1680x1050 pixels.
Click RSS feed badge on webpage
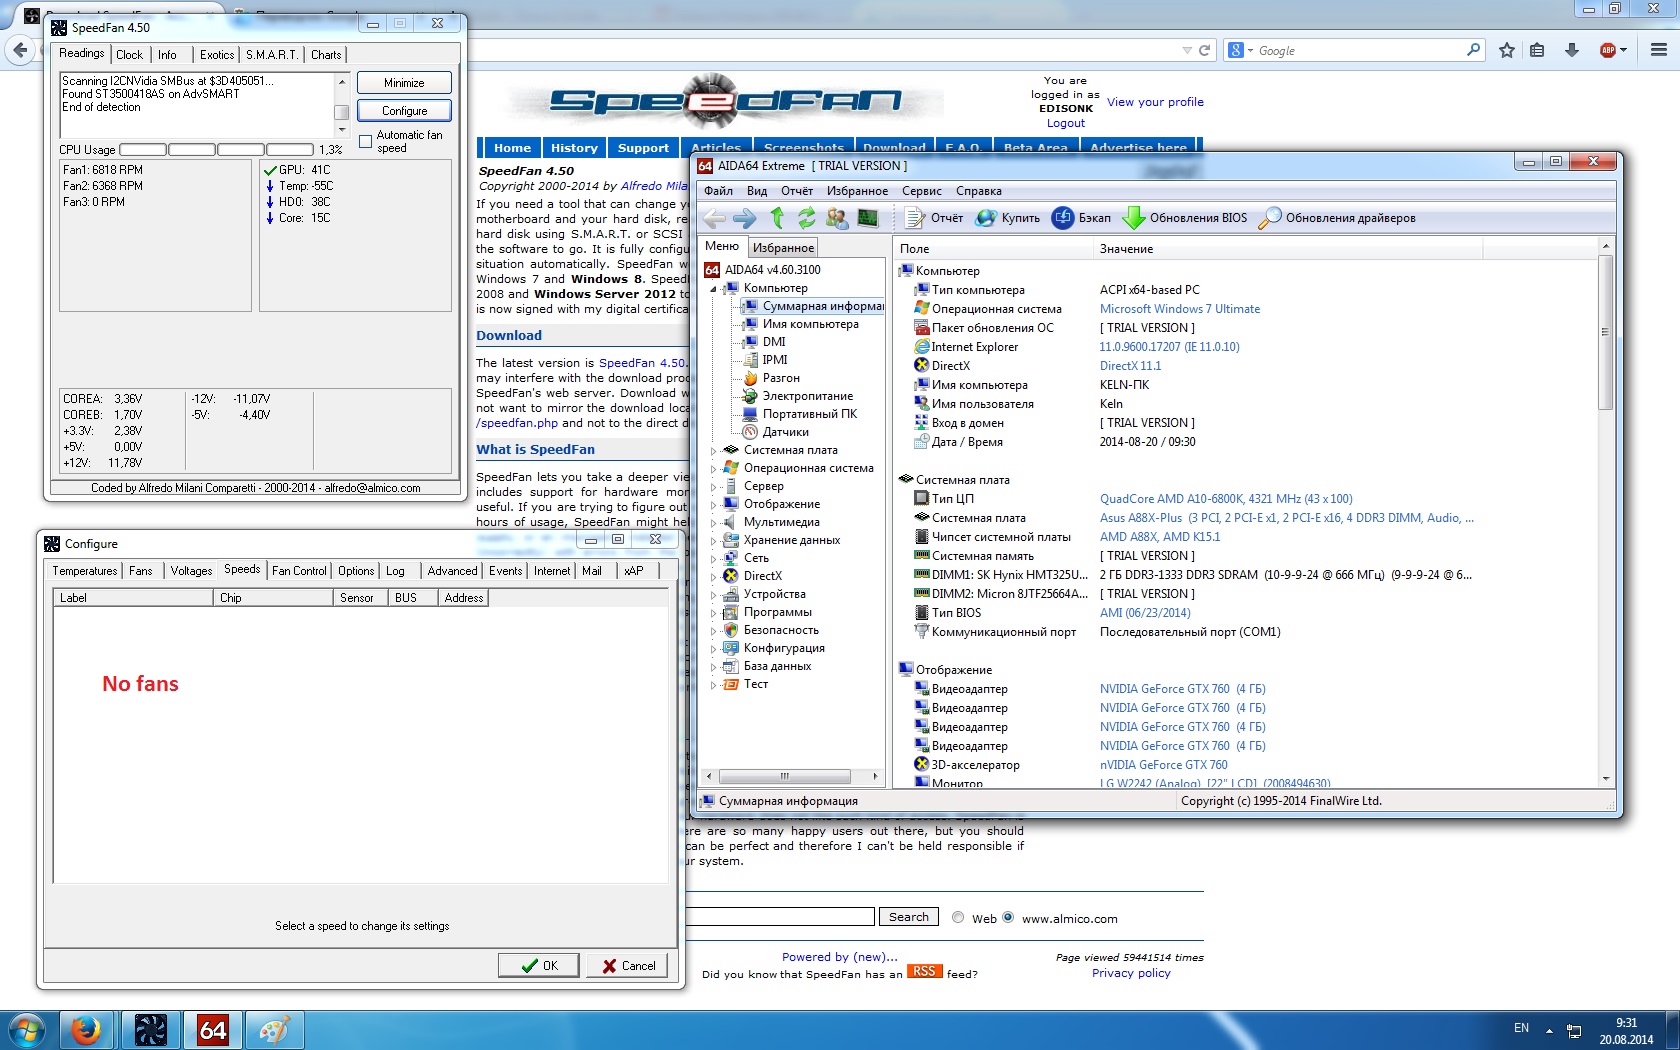click(x=924, y=971)
